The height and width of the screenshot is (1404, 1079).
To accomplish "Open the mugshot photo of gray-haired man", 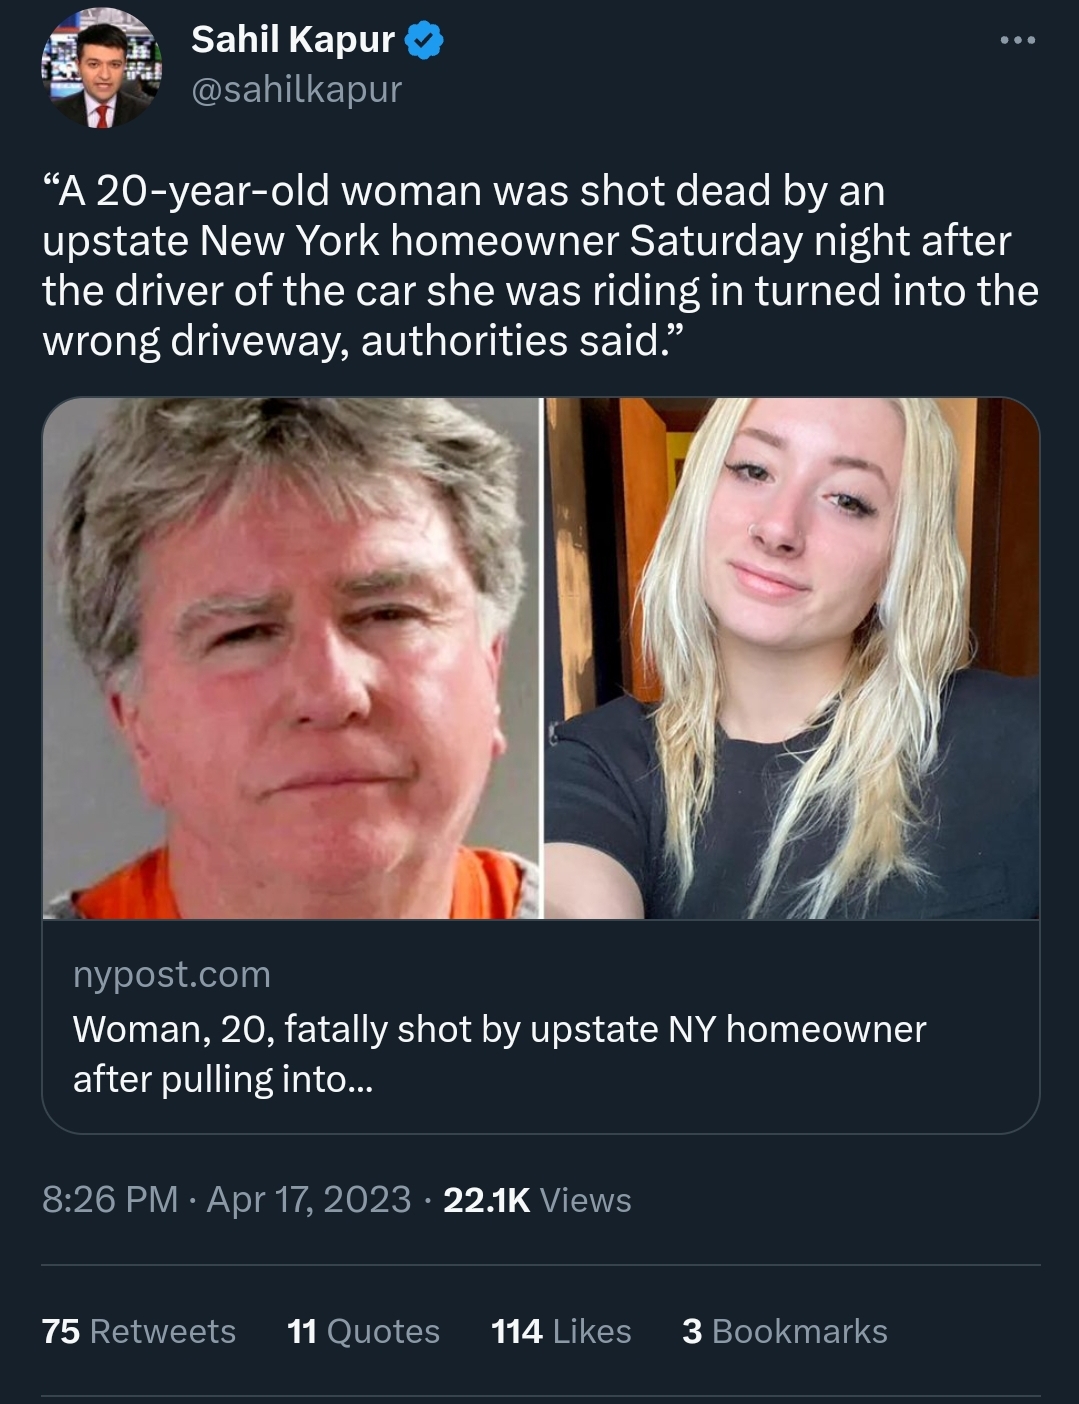I will click(x=291, y=658).
